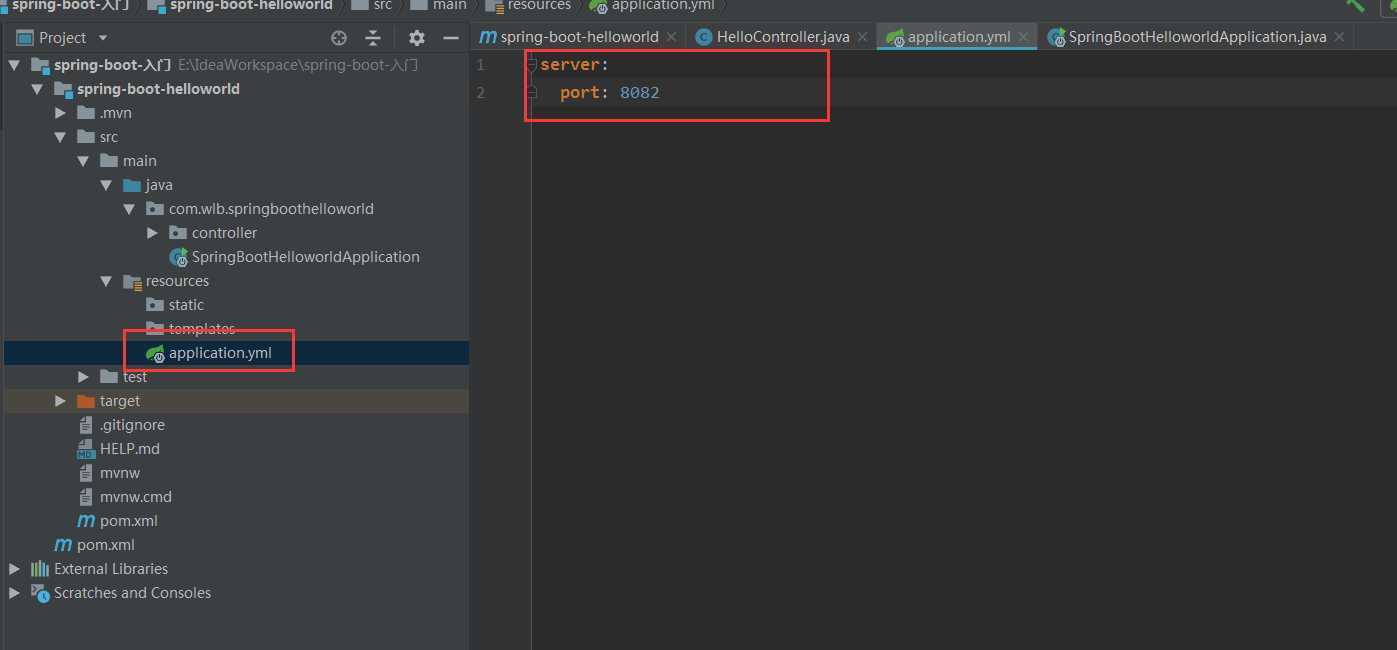Click the fold marker beside 'server:'
The height and width of the screenshot is (650, 1397).
tap(532, 65)
